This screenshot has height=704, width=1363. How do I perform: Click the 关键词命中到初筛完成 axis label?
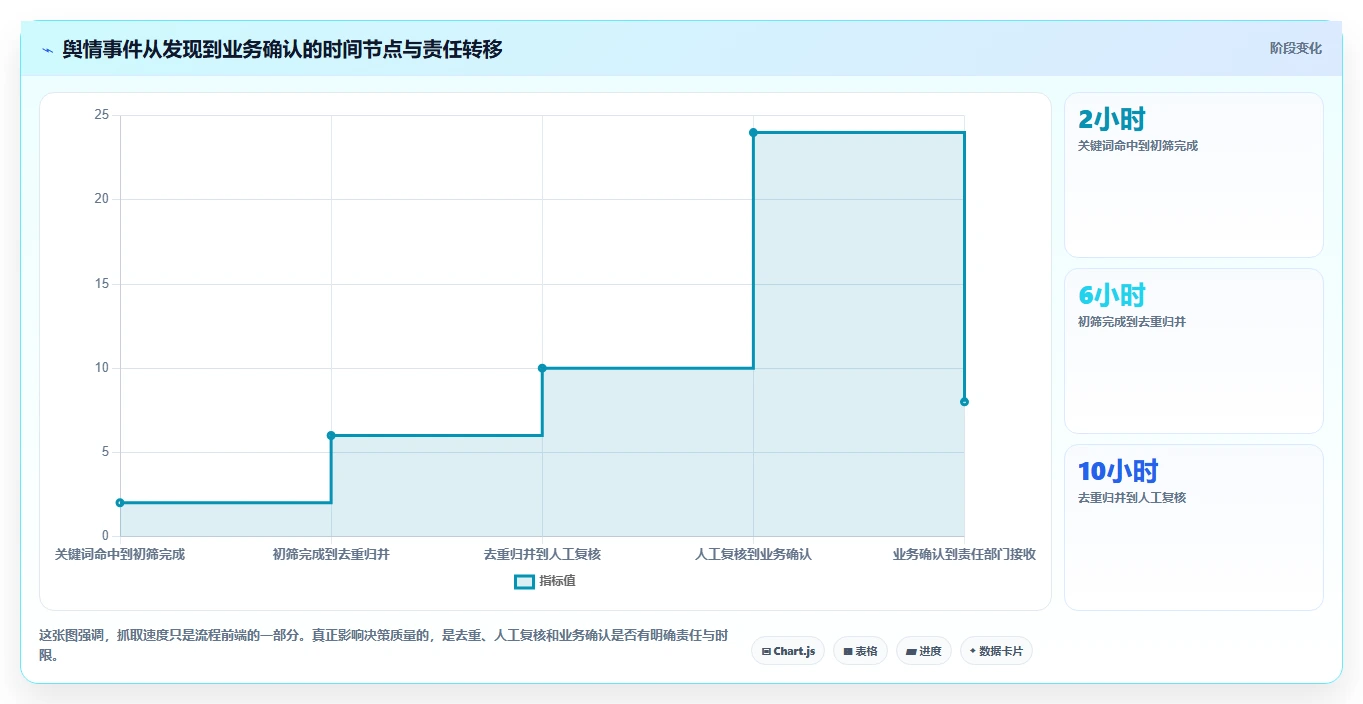120,554
